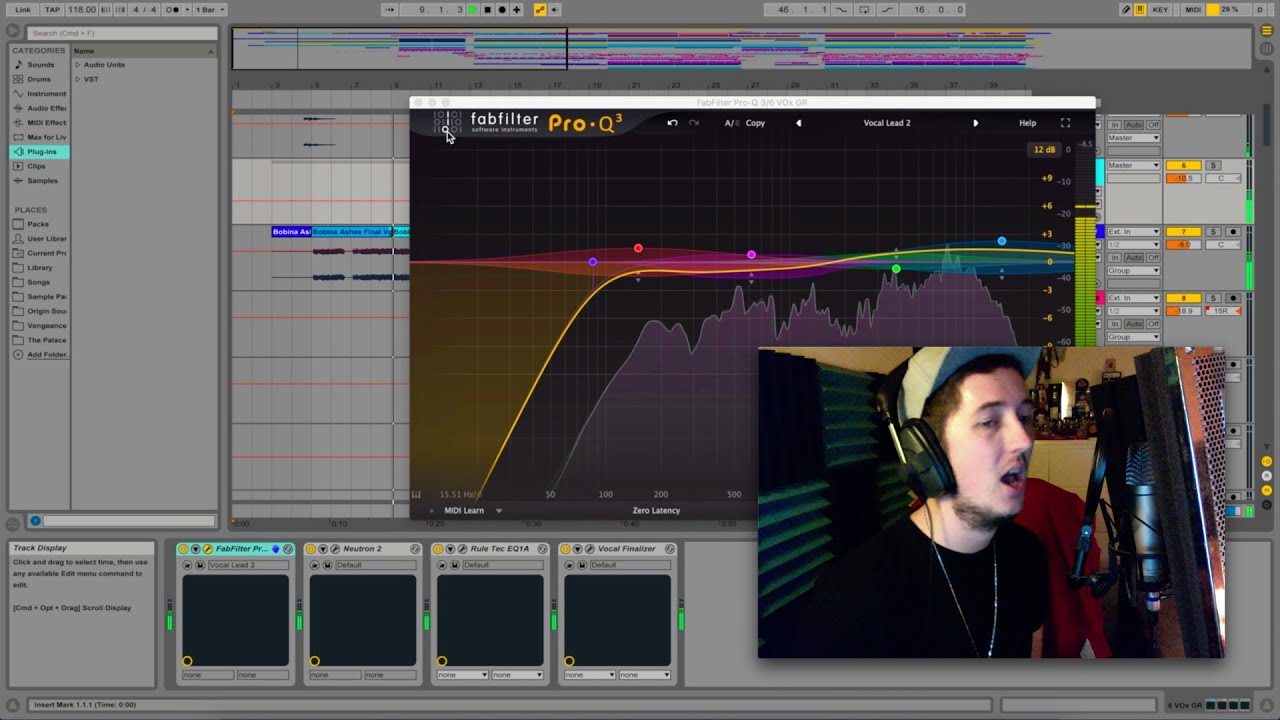
Task: Click the MIDI Arrangement Overdub plus button
Action: click(517, 10)
